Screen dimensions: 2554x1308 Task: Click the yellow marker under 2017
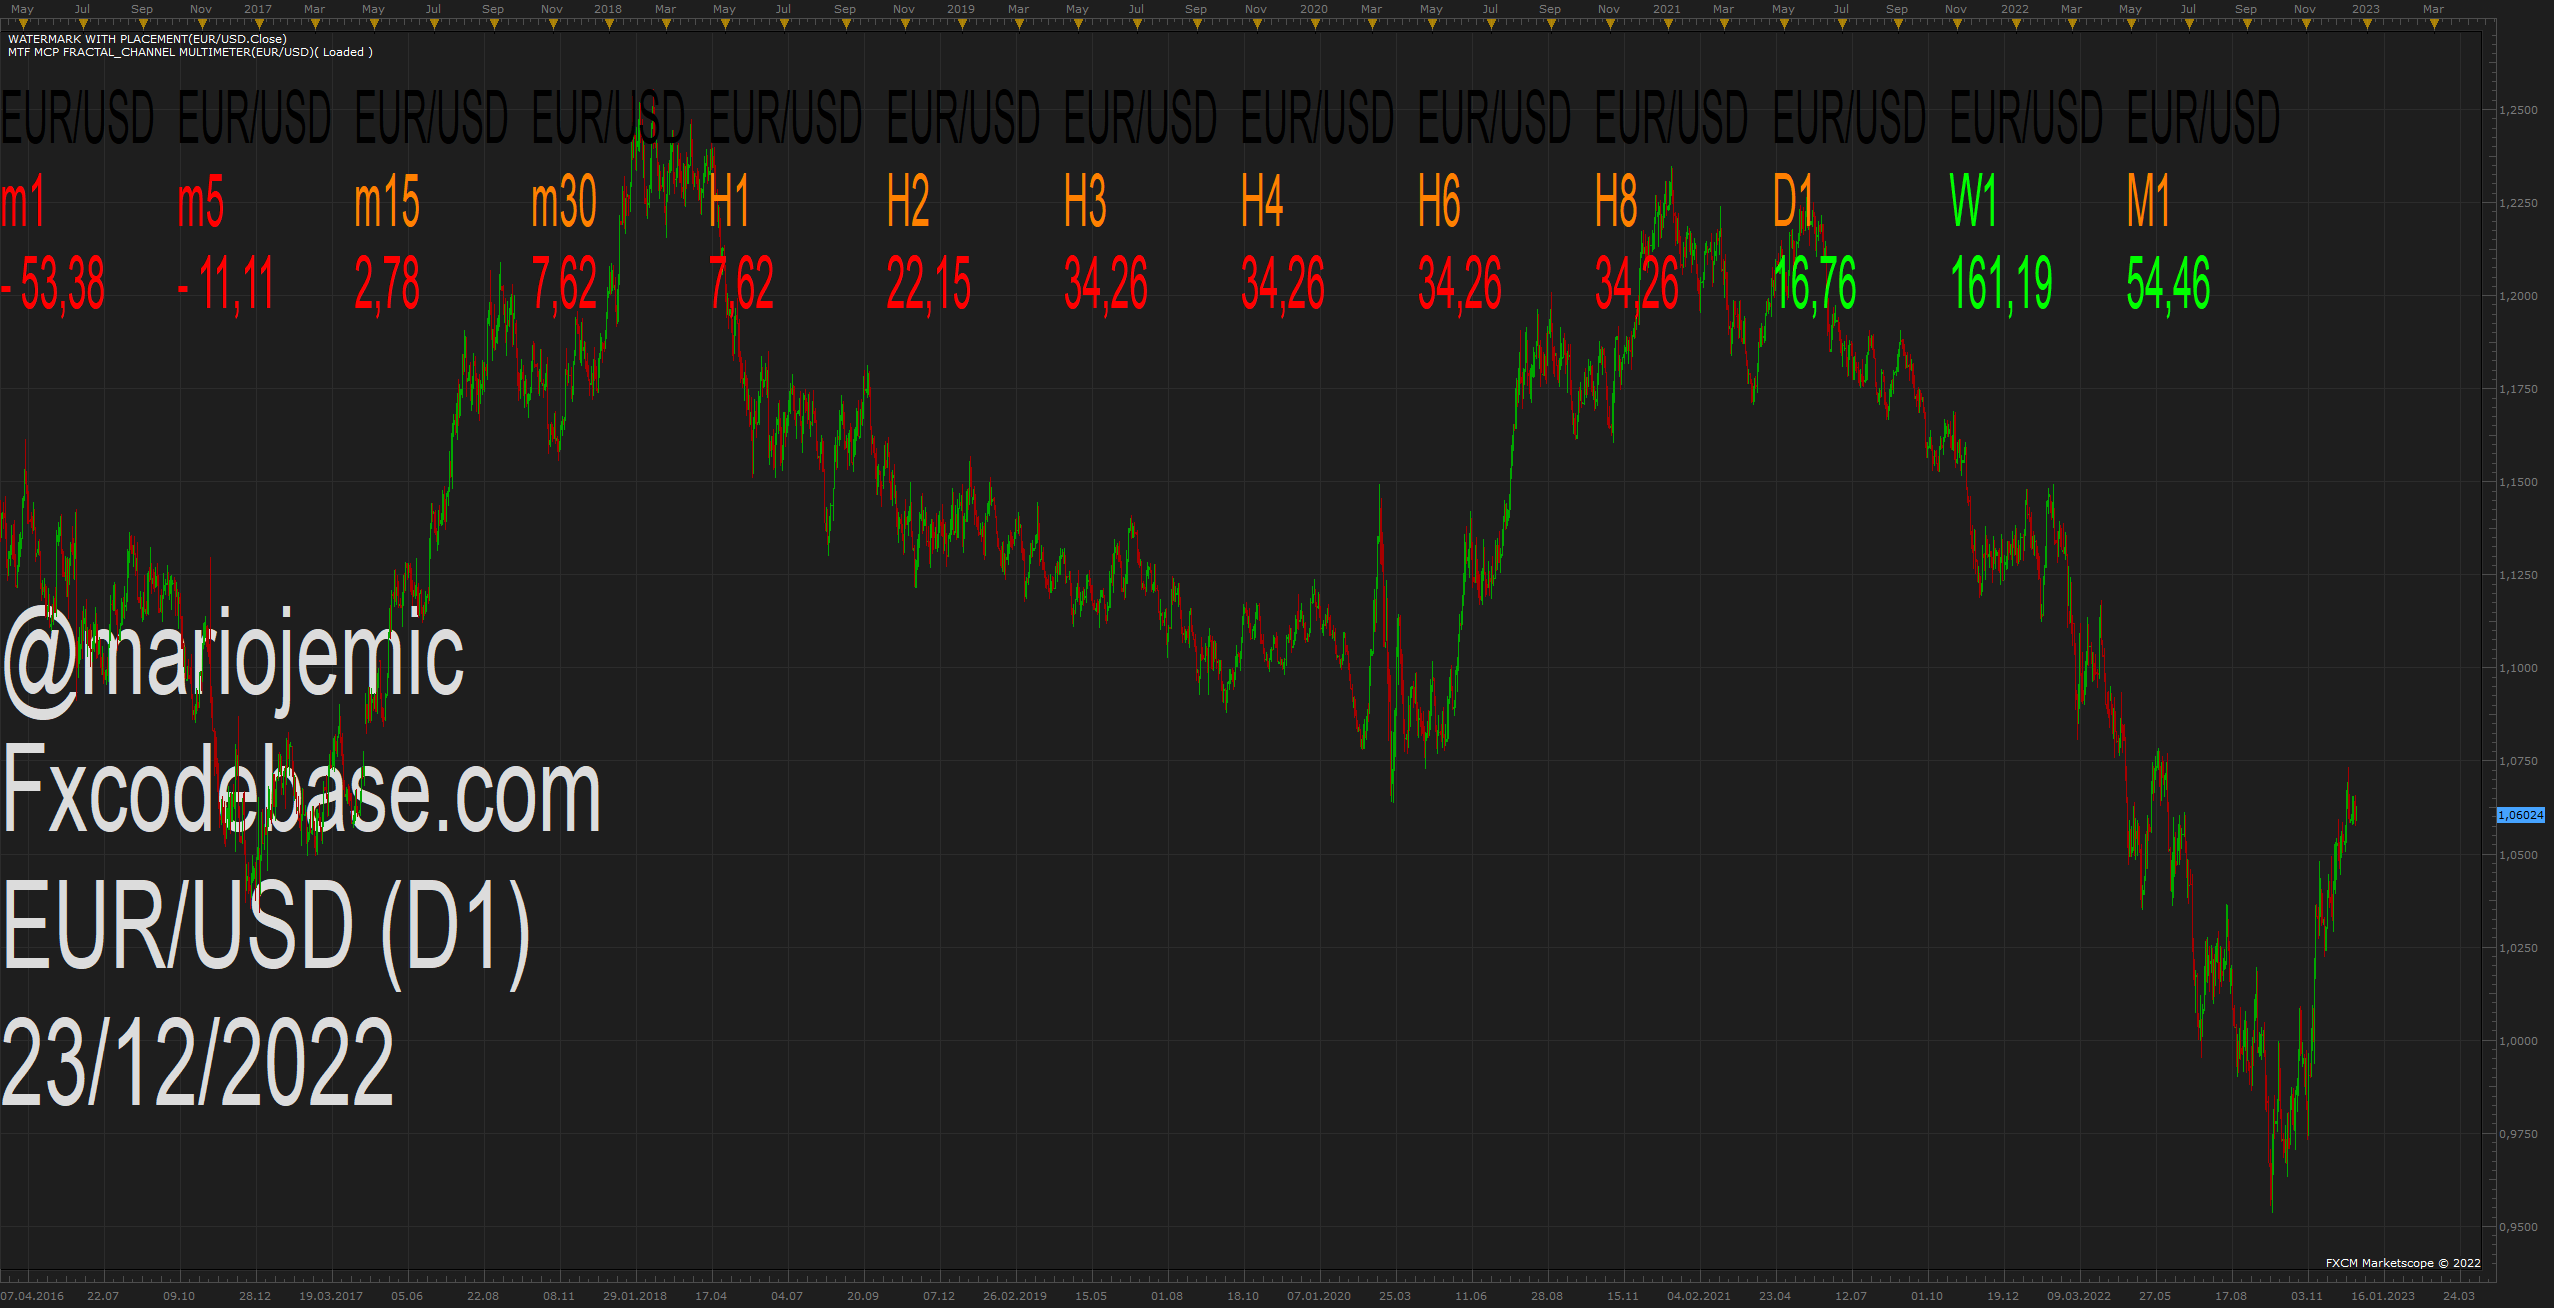coord(258,24)
